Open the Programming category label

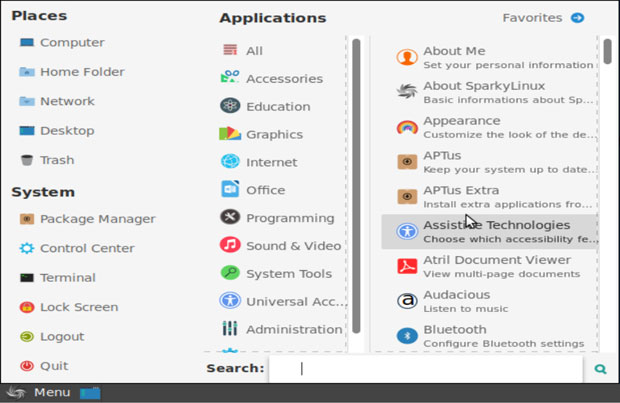pyautogui.click(x=290, y=218)
